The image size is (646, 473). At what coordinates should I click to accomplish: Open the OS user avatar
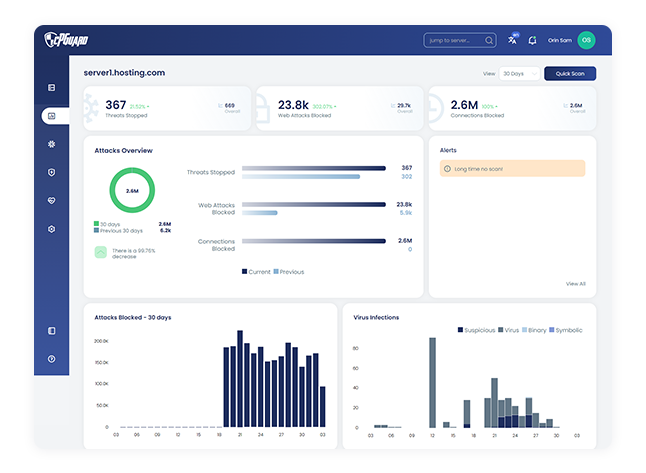[x=586, y=40]
